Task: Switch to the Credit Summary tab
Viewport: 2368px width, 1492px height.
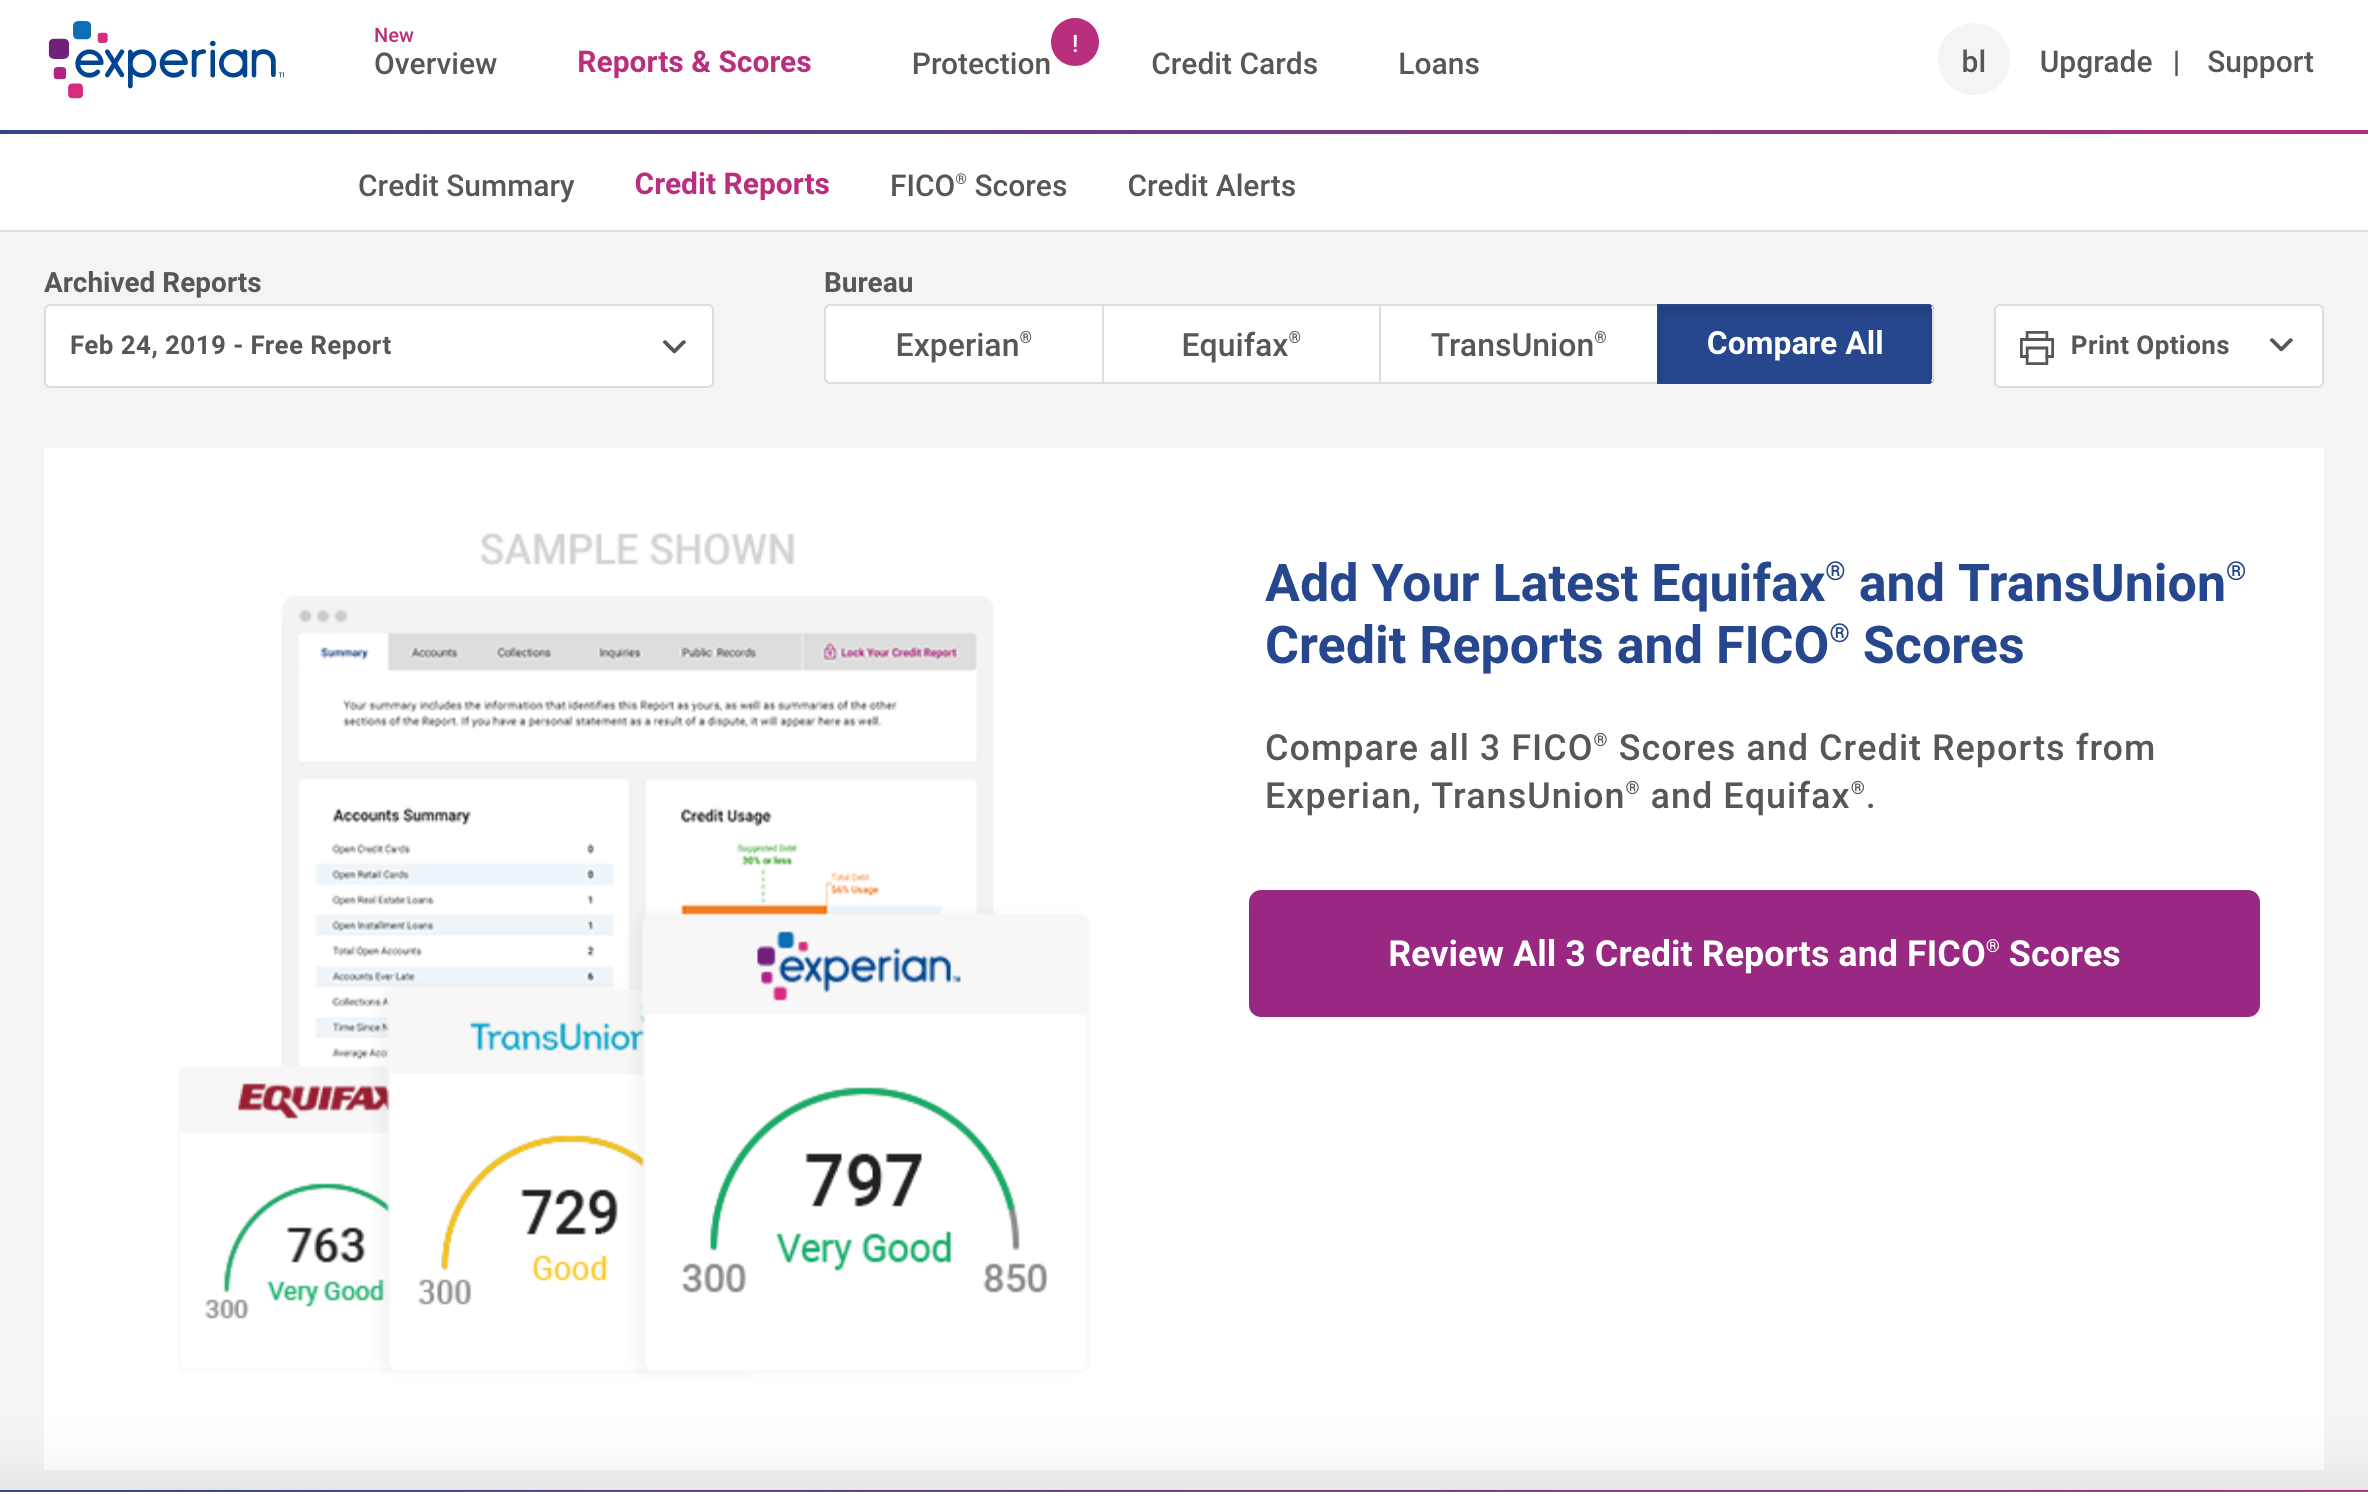Action: [x=467, y=186]
